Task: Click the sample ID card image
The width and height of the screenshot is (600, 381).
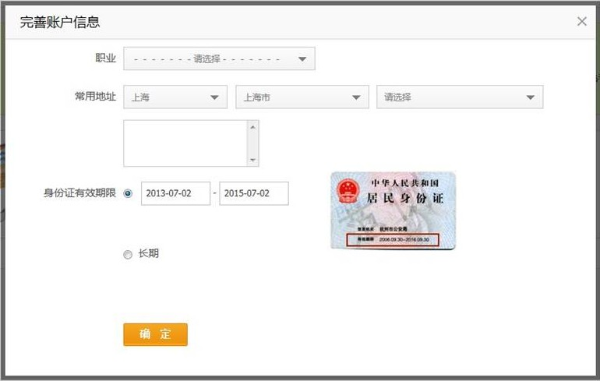Action: coord(393,211)
